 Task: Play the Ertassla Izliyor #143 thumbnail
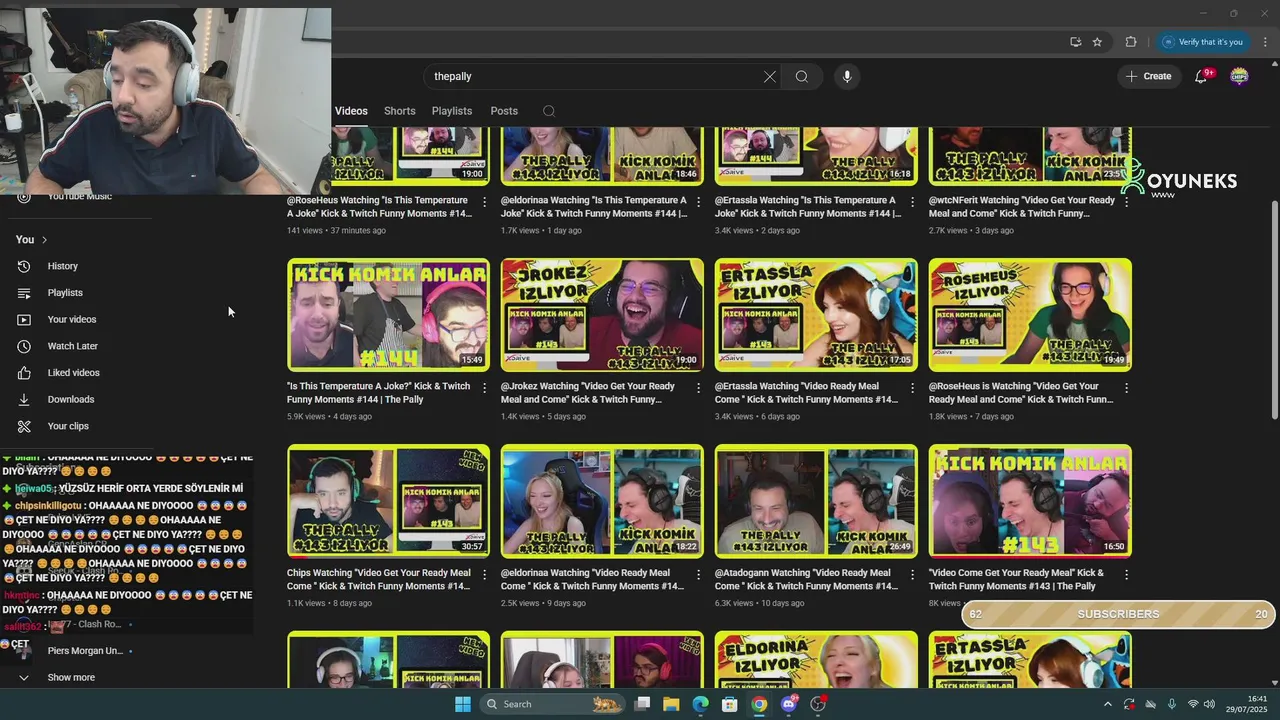click(816, 315)
